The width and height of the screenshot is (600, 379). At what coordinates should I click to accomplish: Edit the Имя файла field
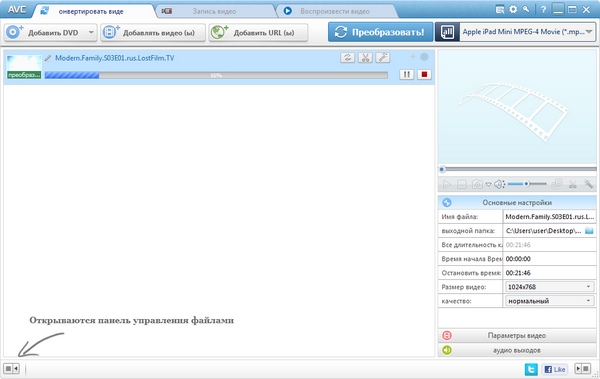point(549,217)
